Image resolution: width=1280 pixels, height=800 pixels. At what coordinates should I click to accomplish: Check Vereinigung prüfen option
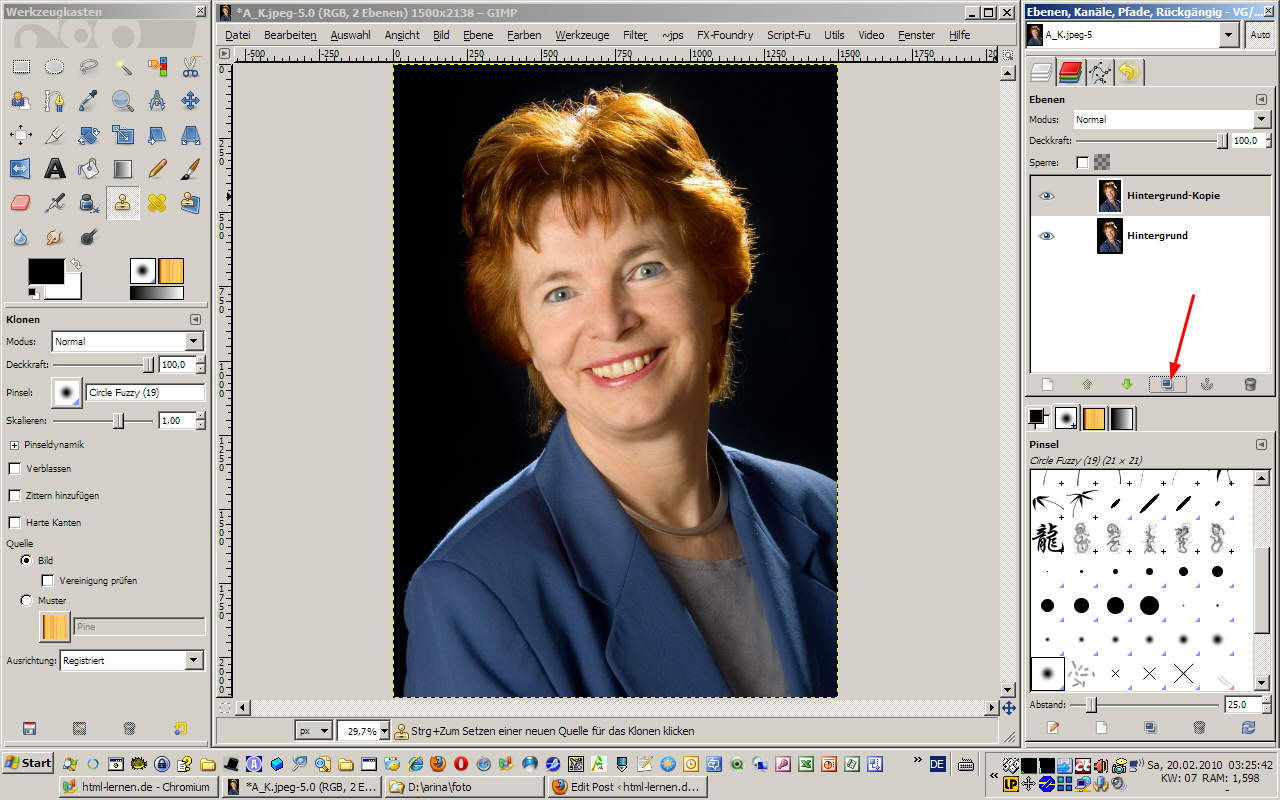(x=47, y=580)
